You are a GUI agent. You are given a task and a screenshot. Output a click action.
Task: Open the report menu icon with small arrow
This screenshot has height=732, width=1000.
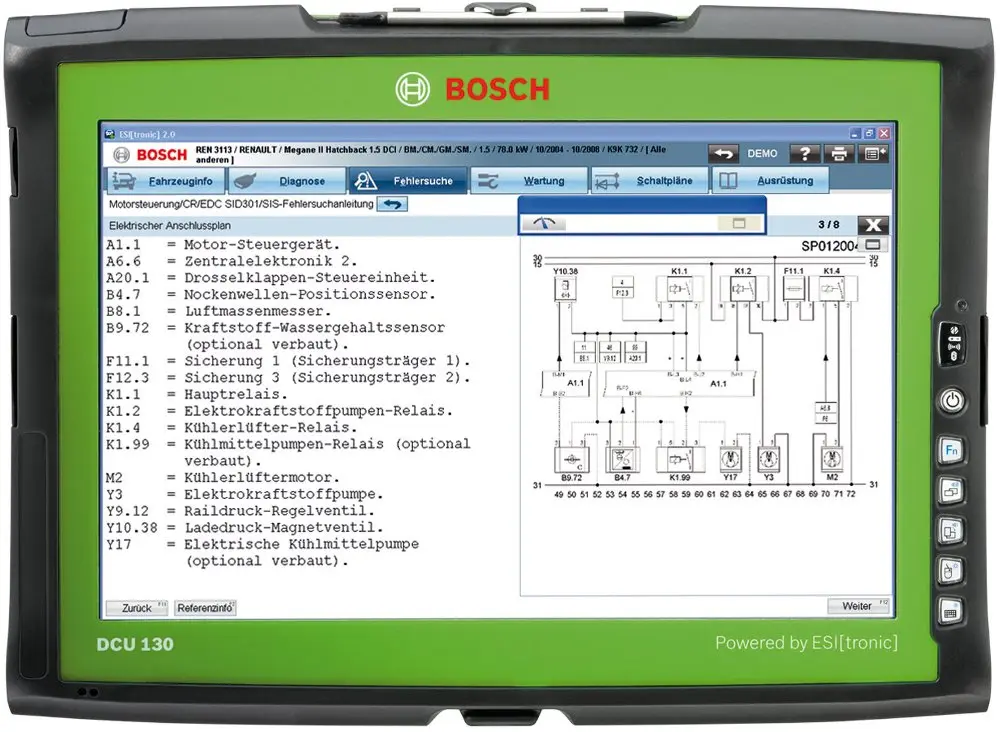point(872,152)
